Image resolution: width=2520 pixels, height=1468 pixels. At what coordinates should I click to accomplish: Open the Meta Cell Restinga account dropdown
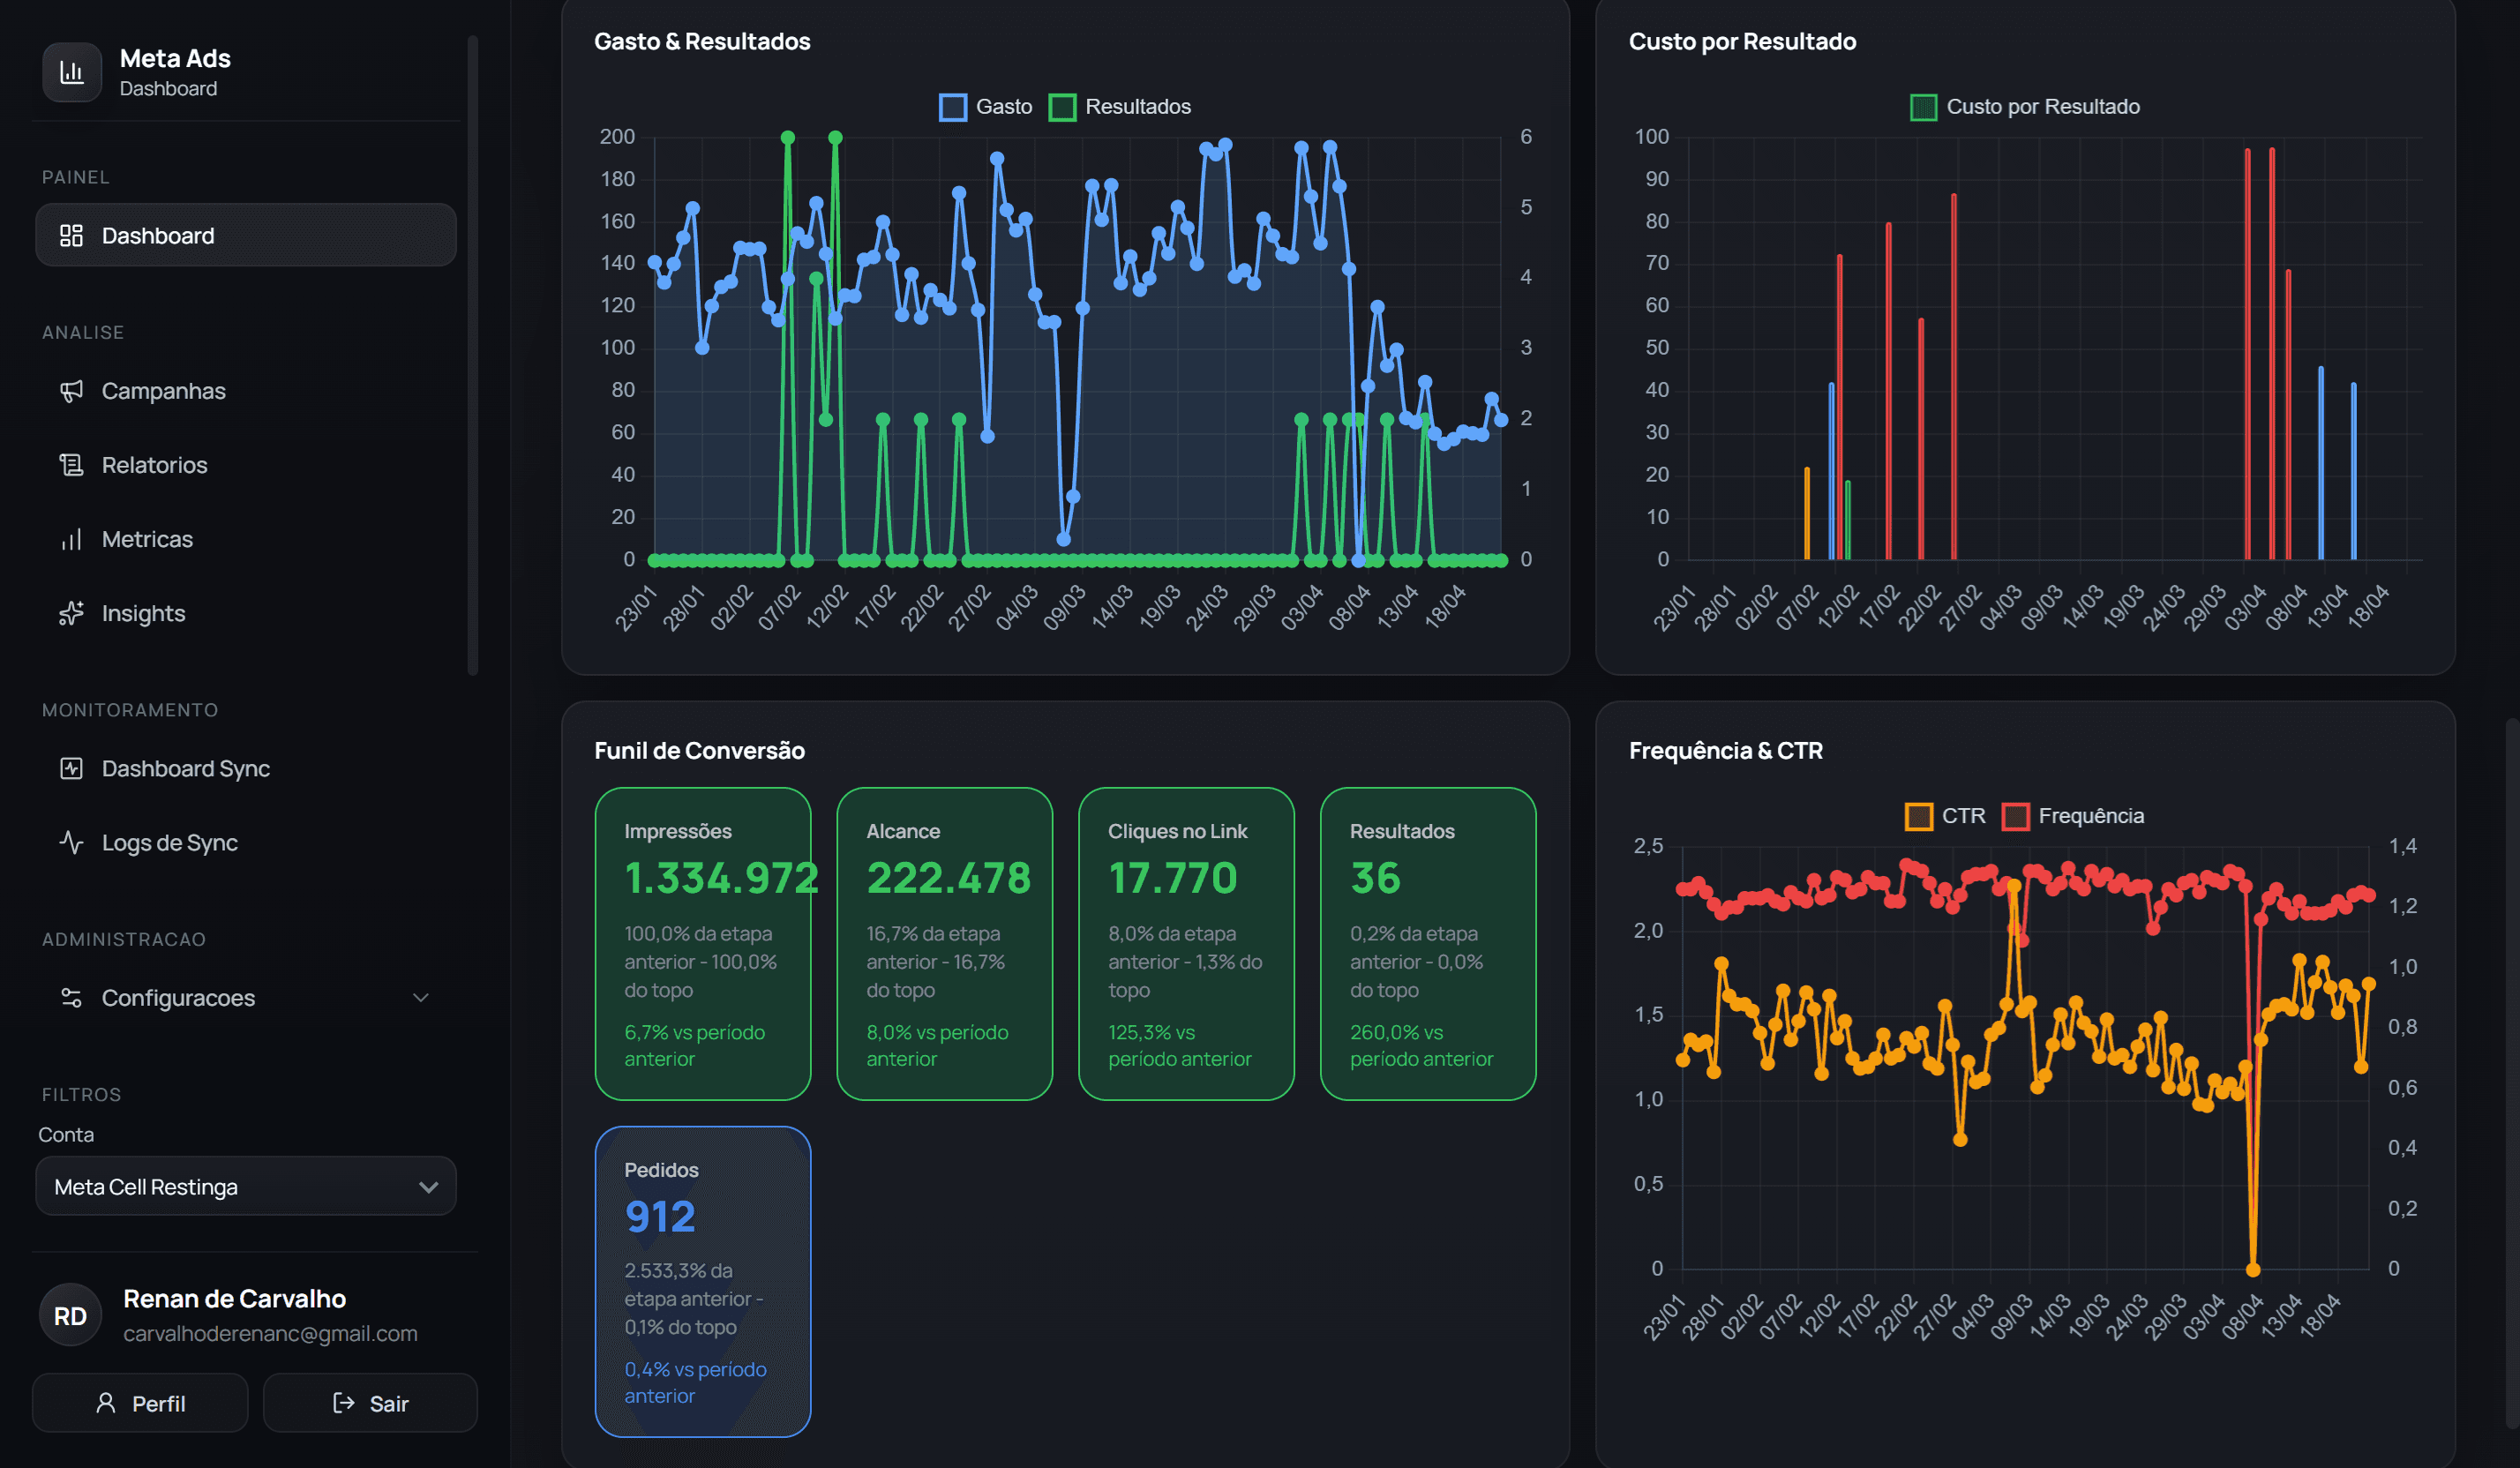click(246, 1186)
